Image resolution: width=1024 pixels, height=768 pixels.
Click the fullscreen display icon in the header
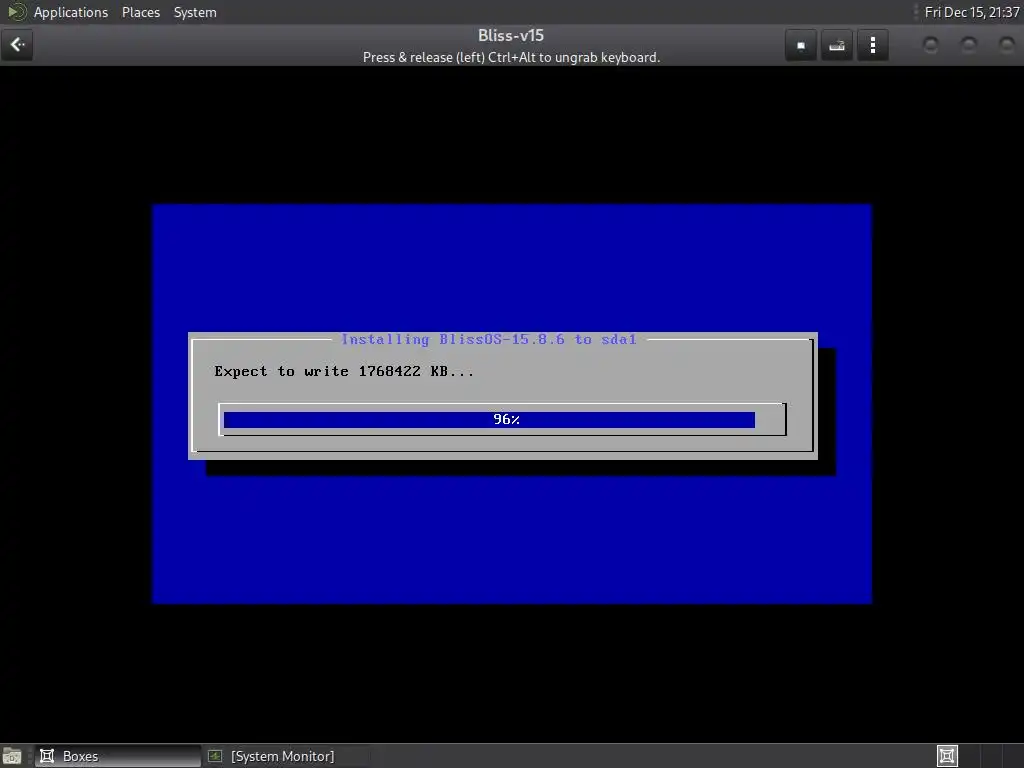pyautogui.click(x=801, y=45)
